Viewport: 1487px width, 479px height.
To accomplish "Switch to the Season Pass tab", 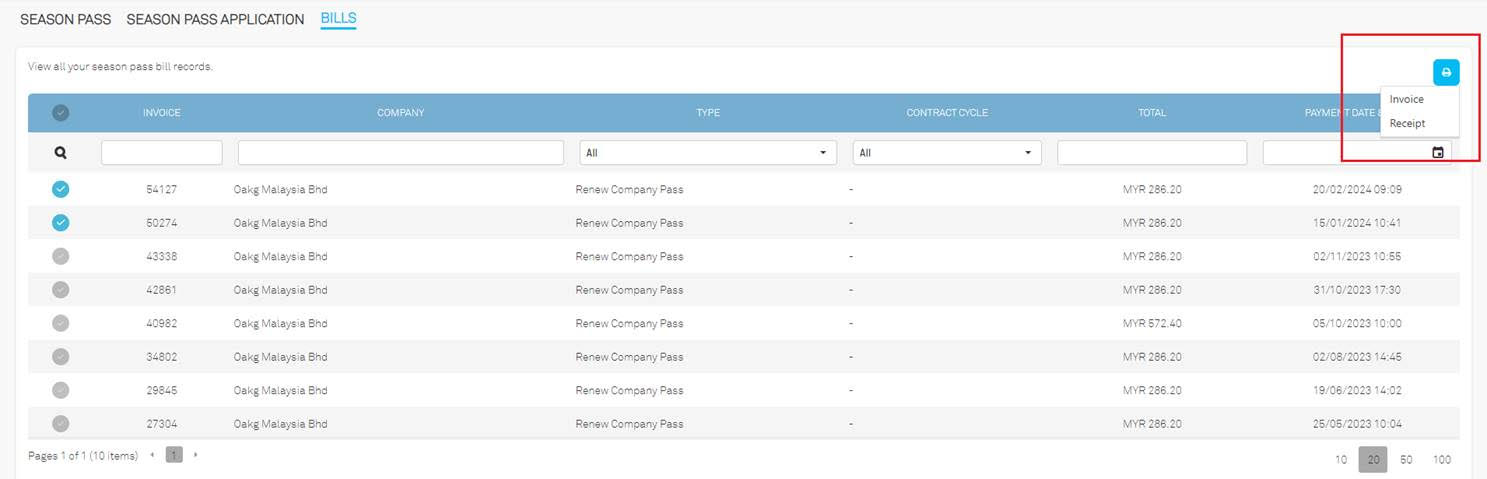I will pyautogui.click(x=65, y=19).
